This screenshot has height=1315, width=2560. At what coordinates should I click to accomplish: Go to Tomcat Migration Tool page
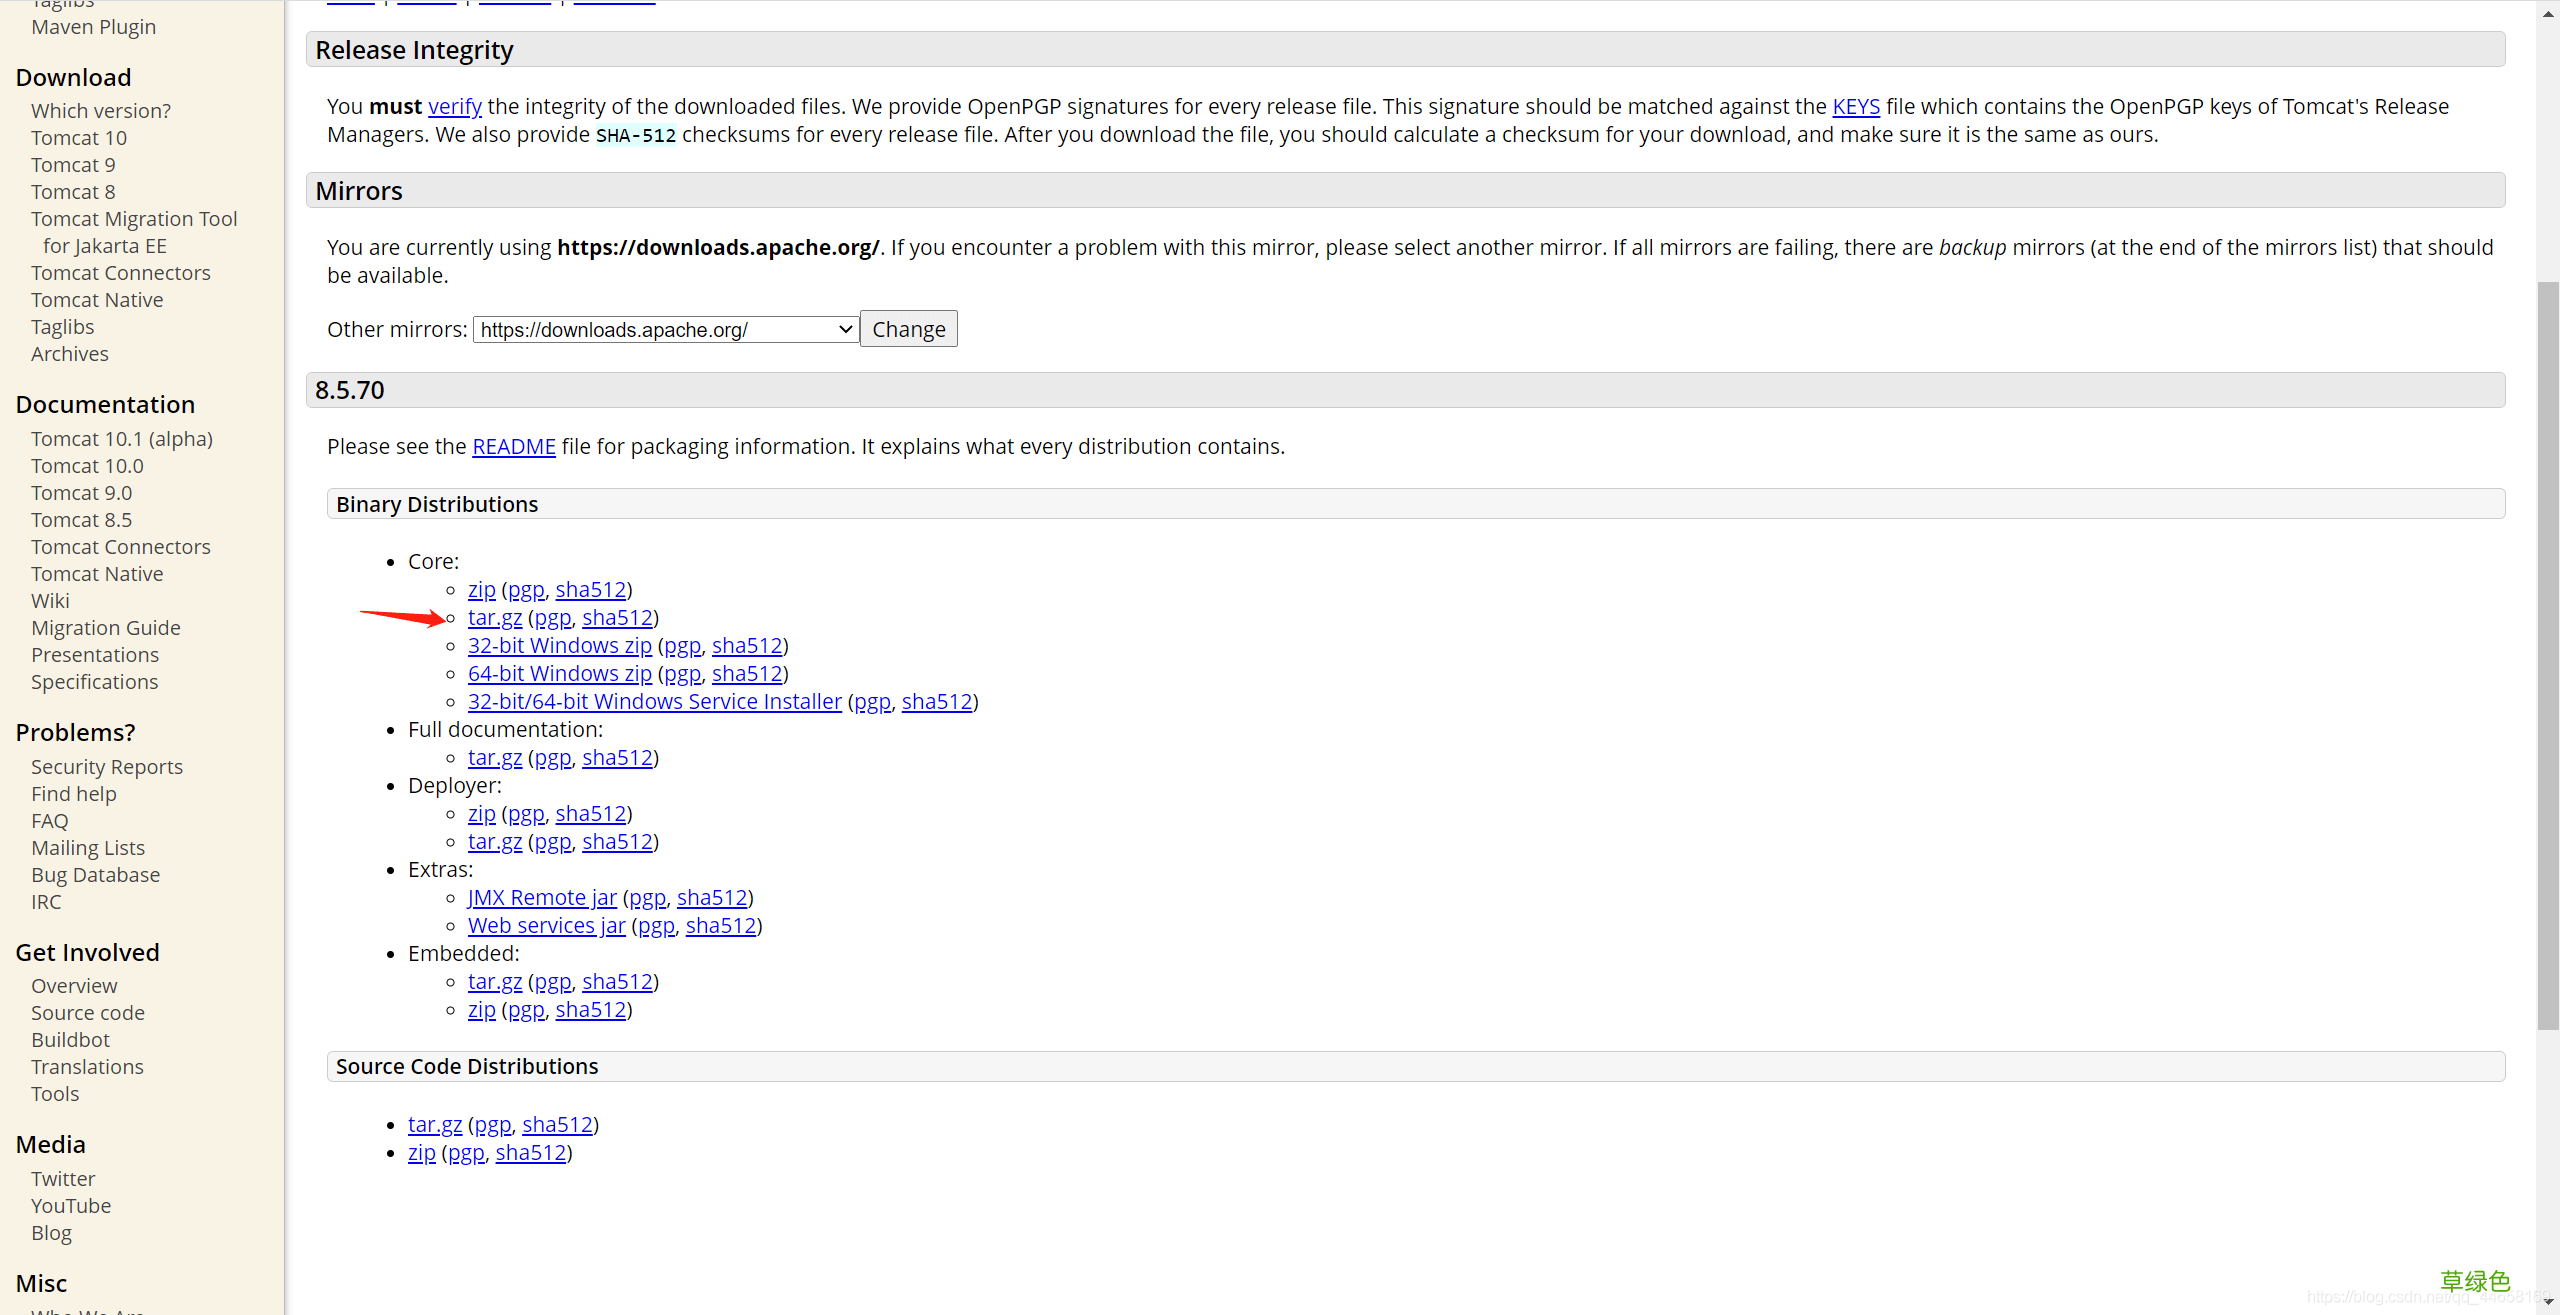[x=134, y=219]
